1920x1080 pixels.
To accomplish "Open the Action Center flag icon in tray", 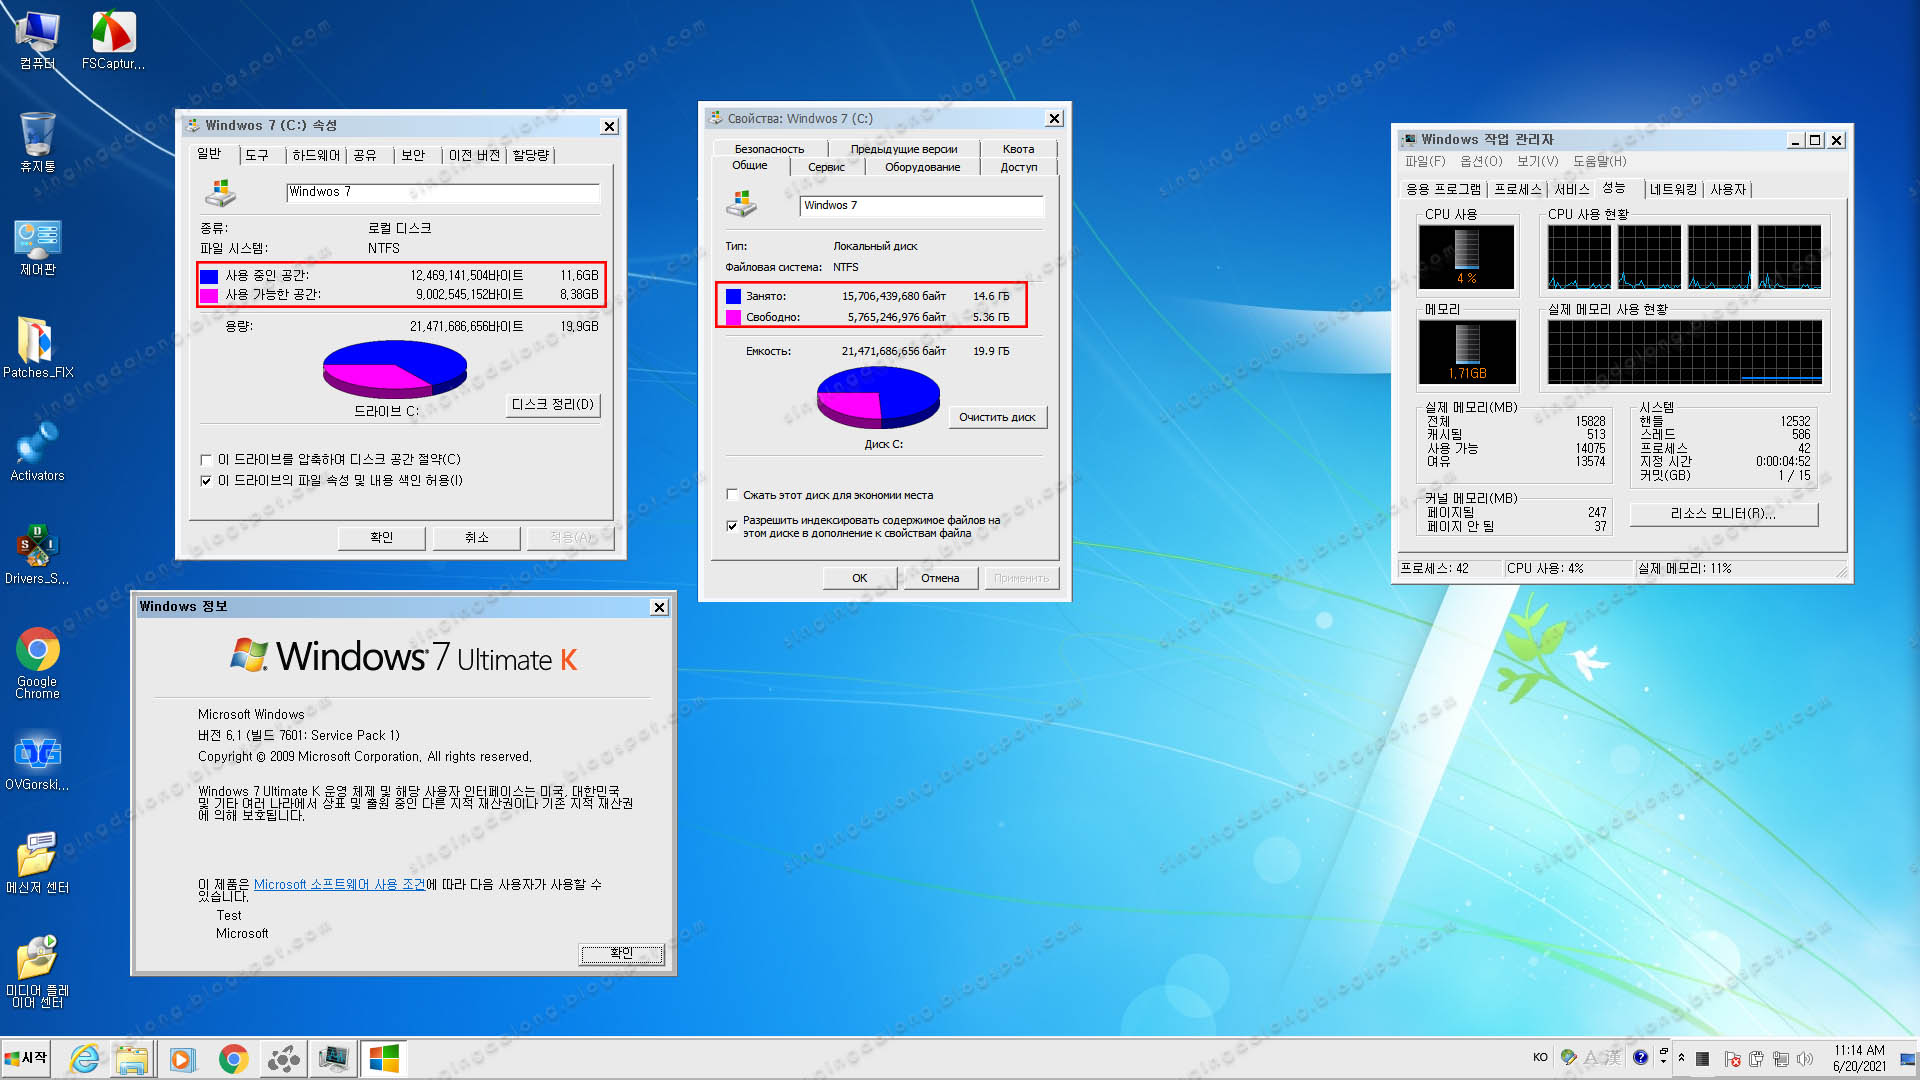I will (1731, 1058).
